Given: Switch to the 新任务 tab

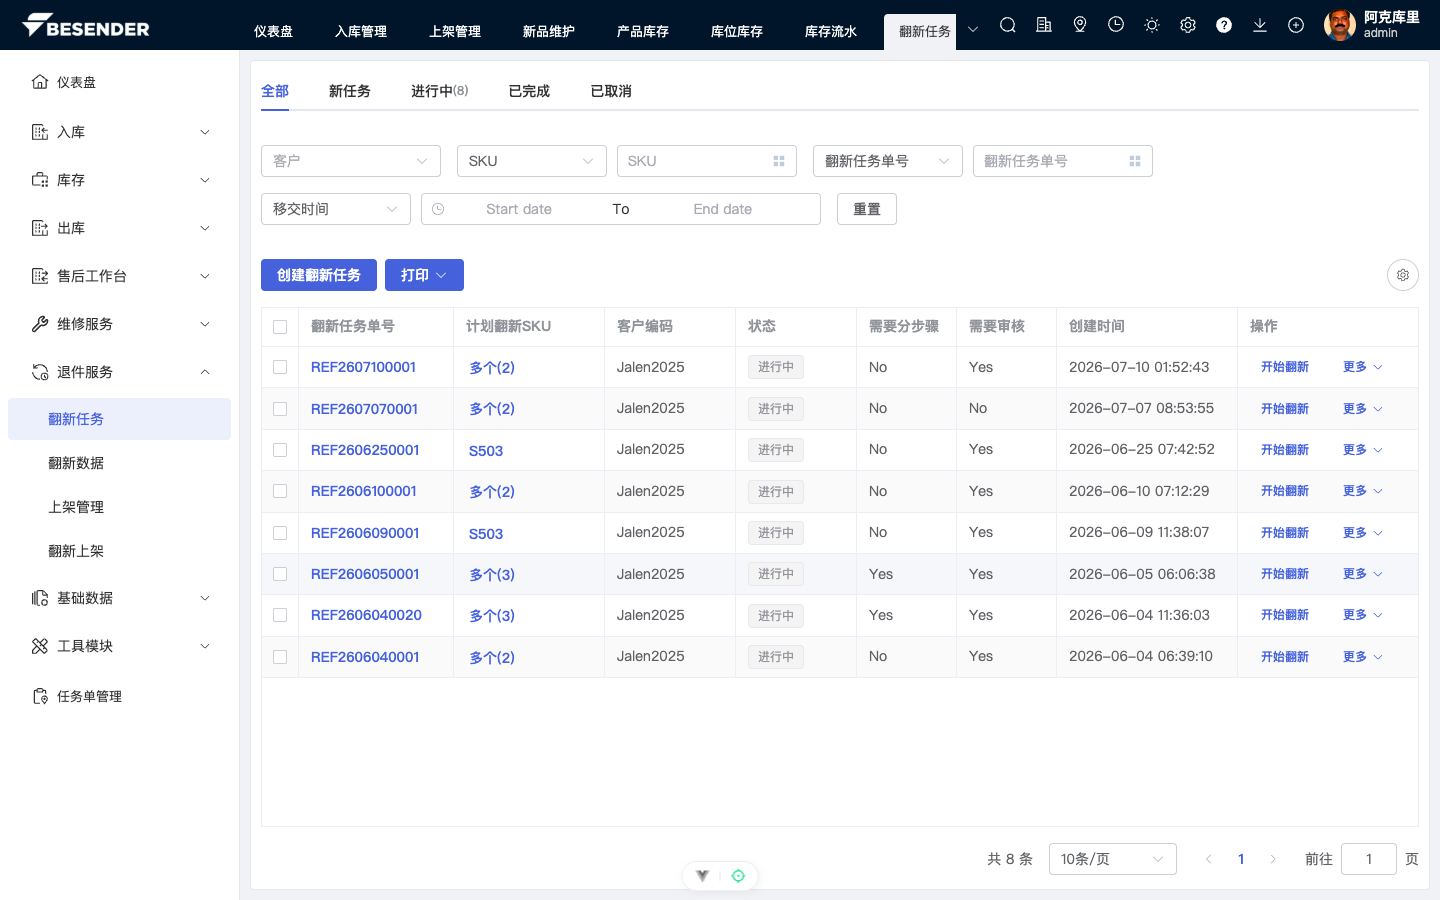Looking at the screenshot, I should tap(350, 91).
